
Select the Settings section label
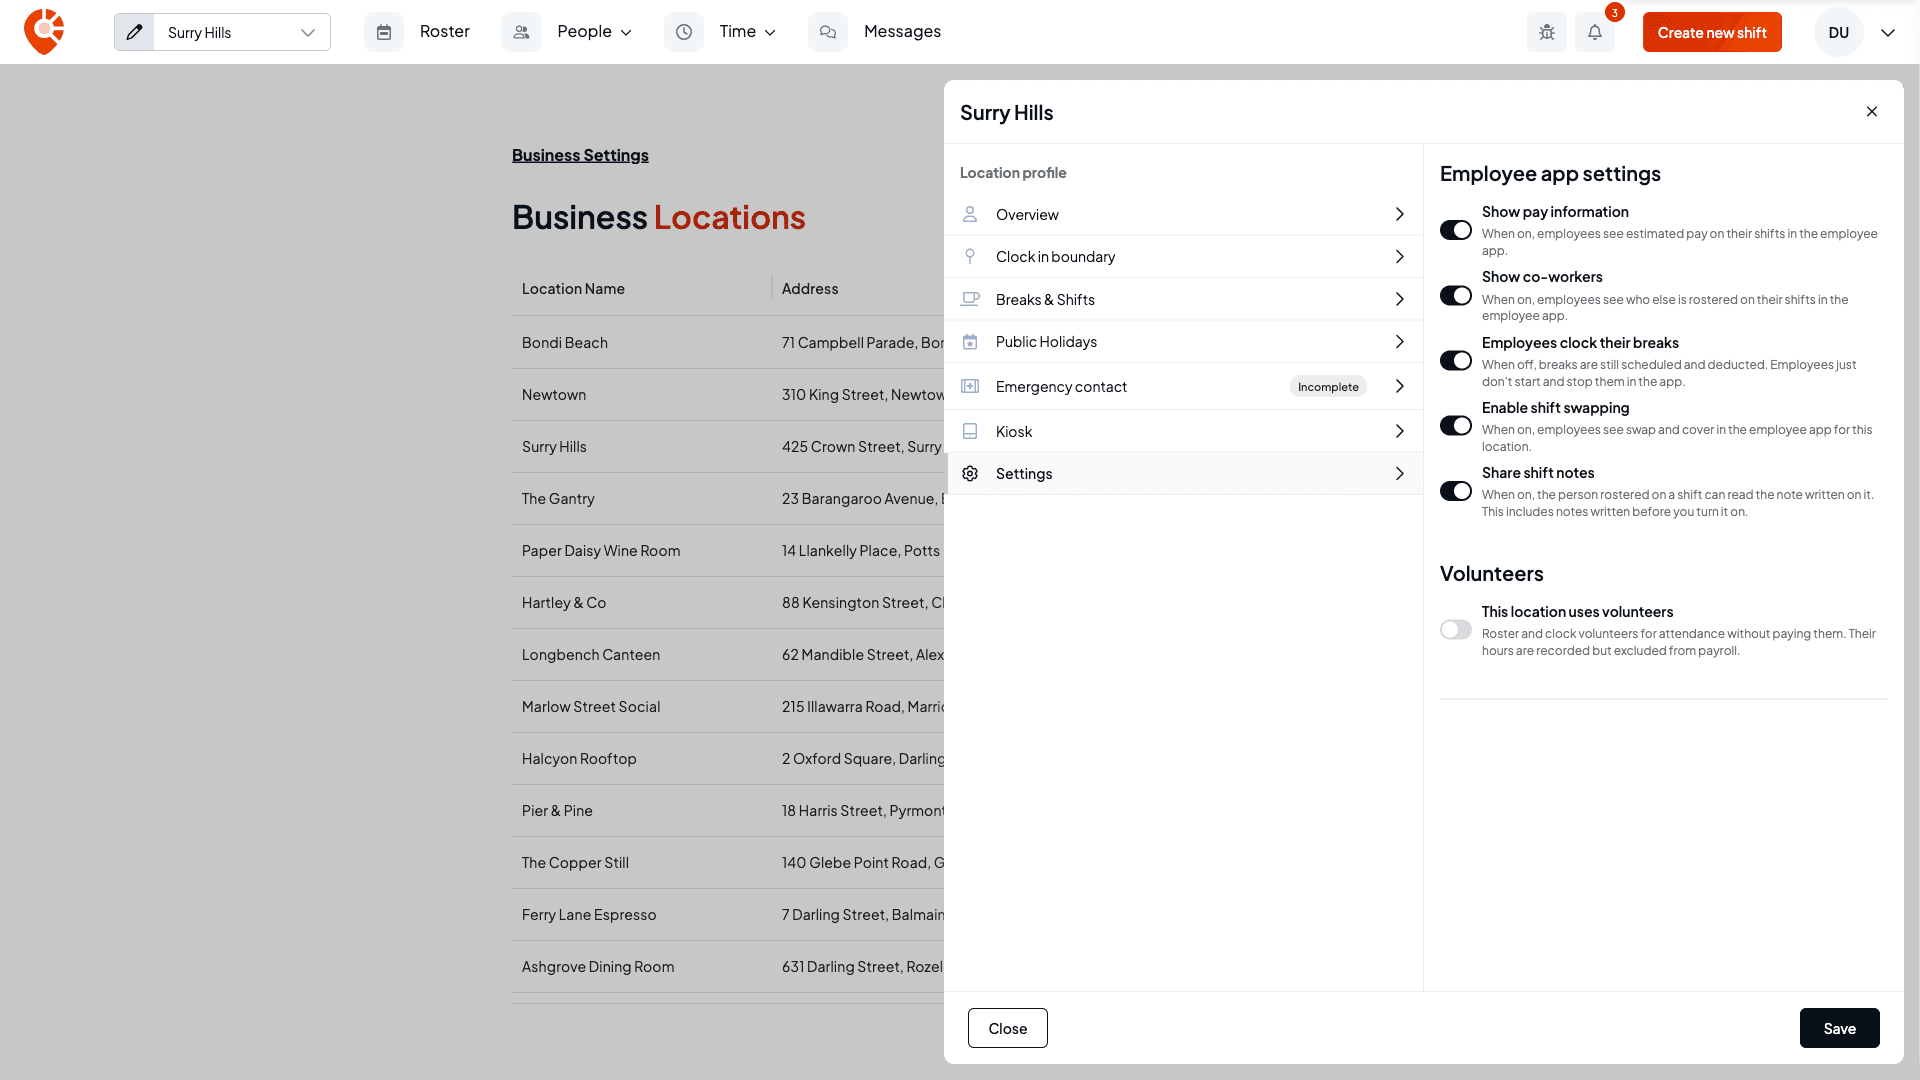(1024, 474)
